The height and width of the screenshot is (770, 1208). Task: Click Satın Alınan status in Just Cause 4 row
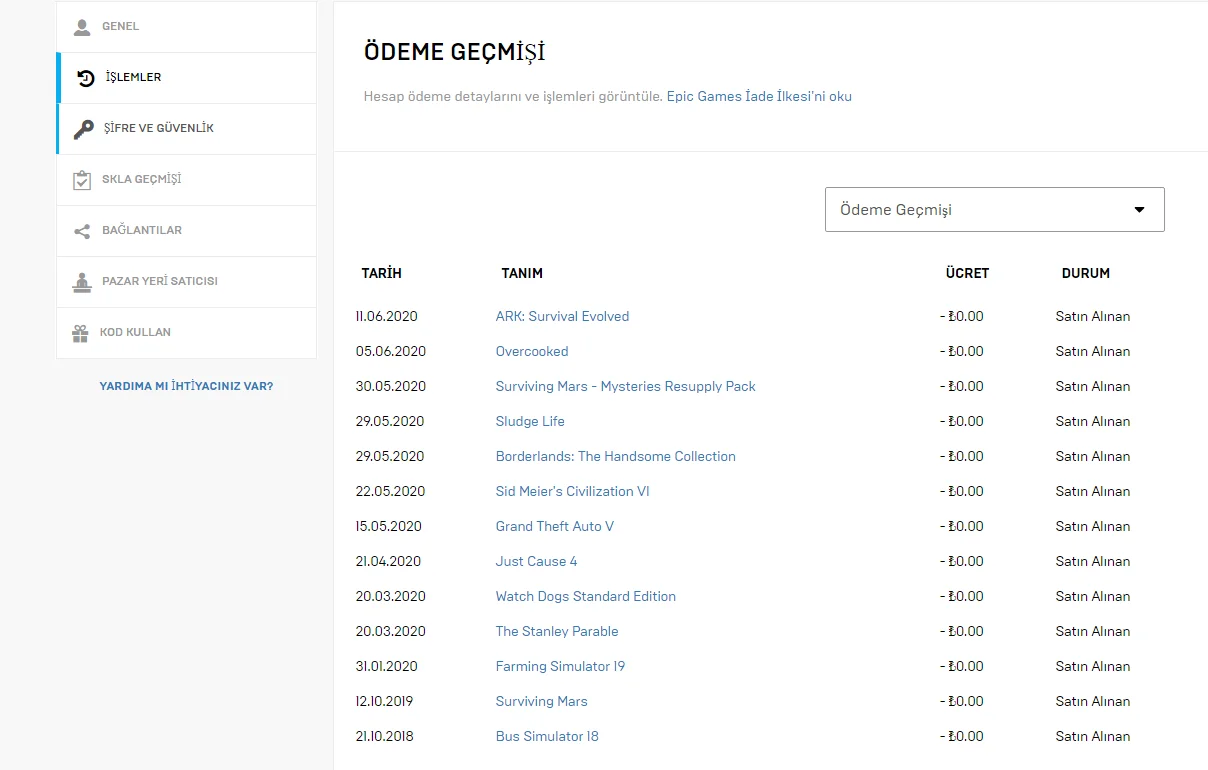(x=1093, y=561)
